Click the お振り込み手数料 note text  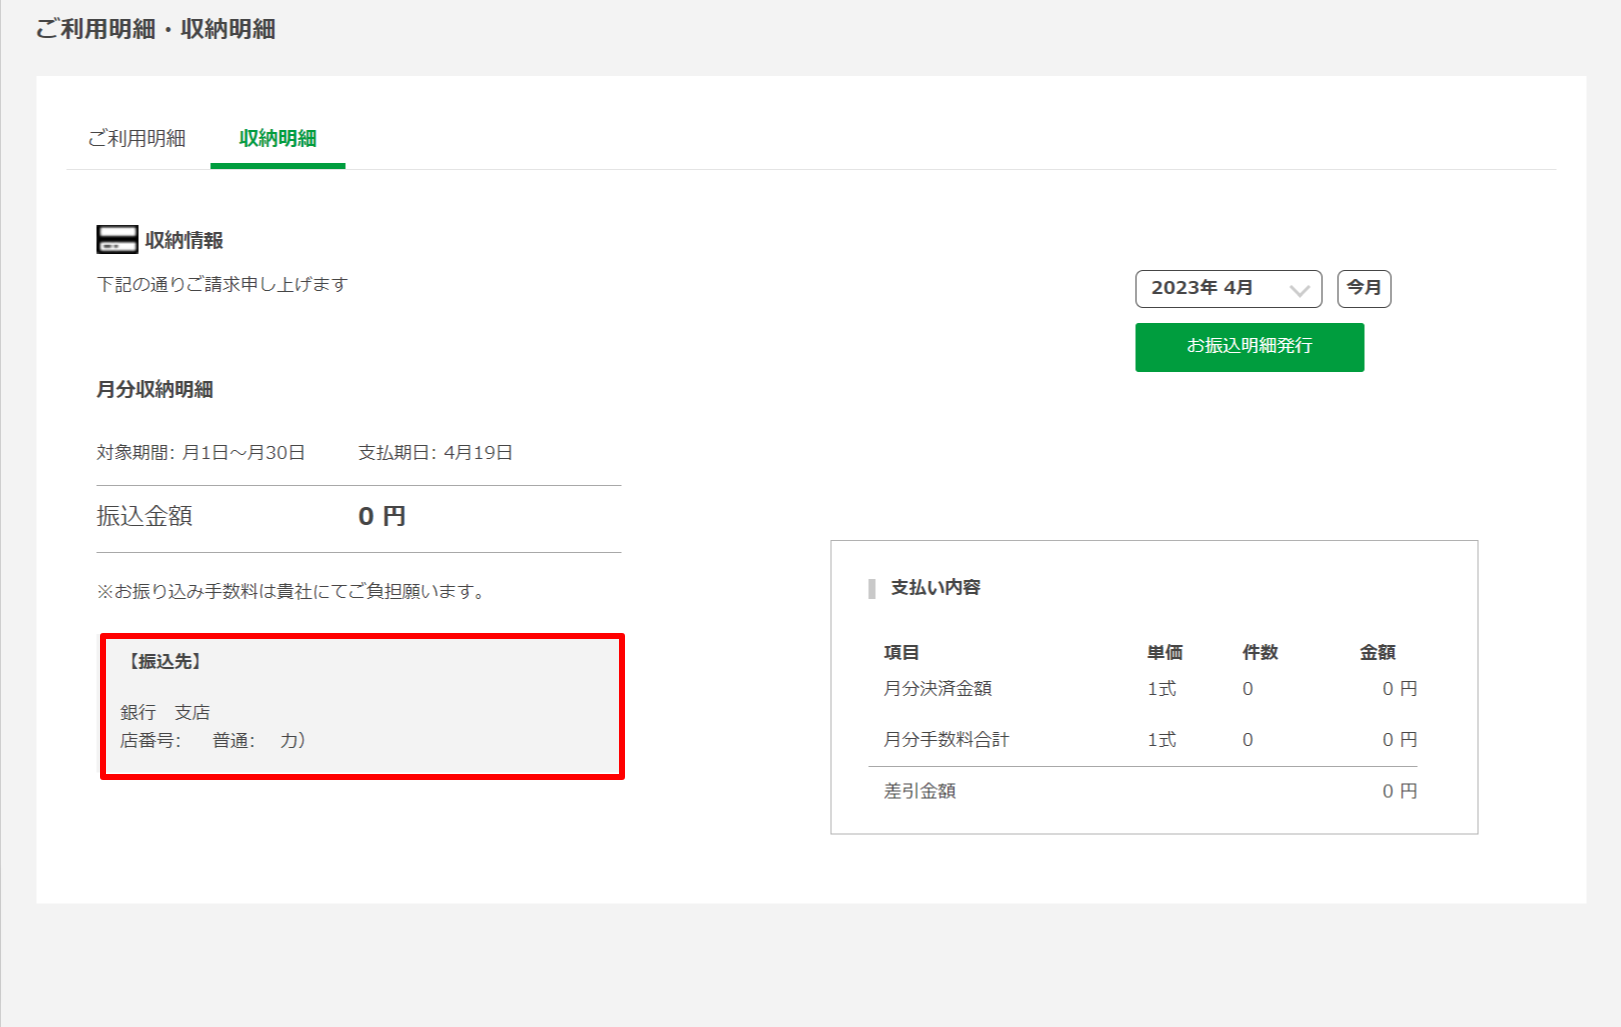click(293, 592)
